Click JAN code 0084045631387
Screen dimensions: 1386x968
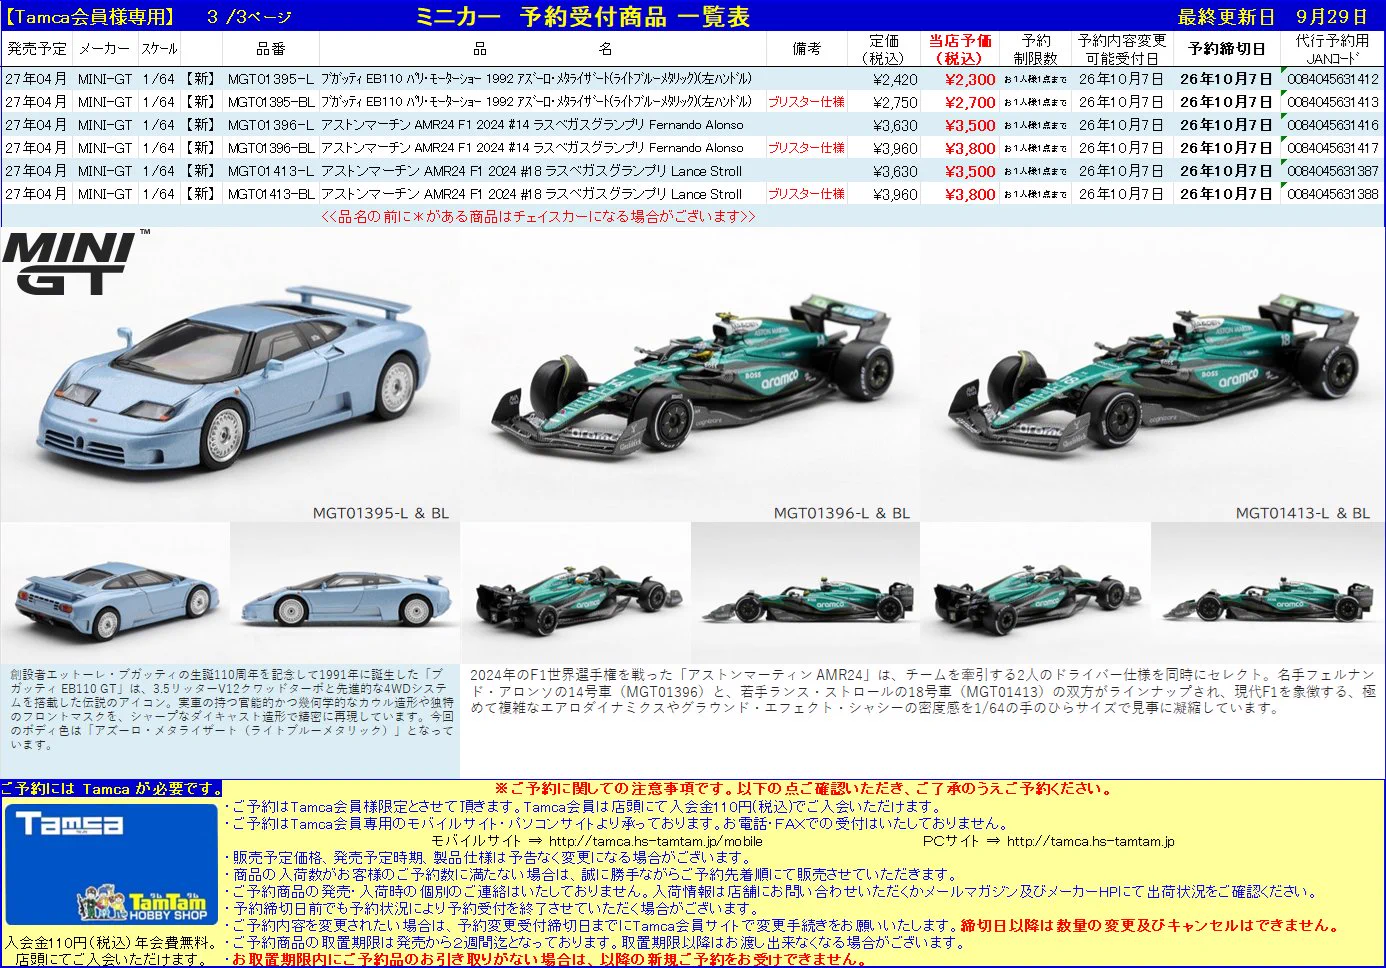1333,171
